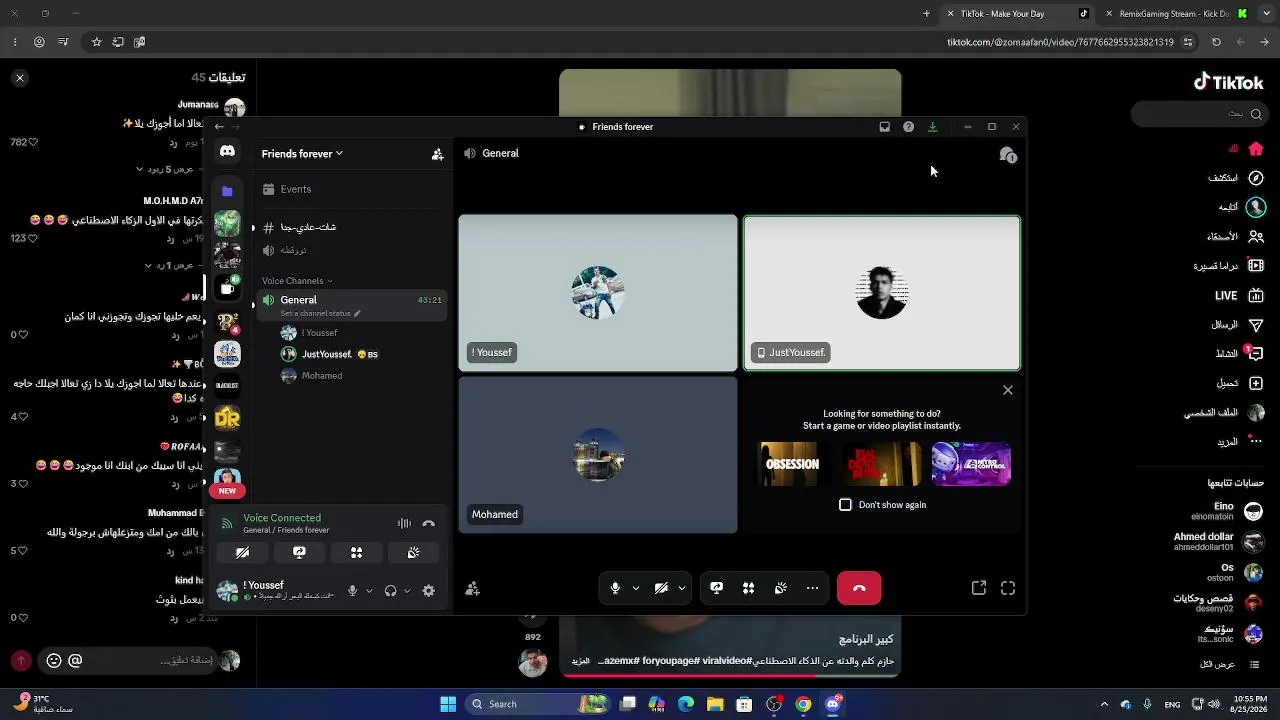1280x720 pixels.
Task: Deafen with headphones icon in user panel
Action: tap(390, 591)
